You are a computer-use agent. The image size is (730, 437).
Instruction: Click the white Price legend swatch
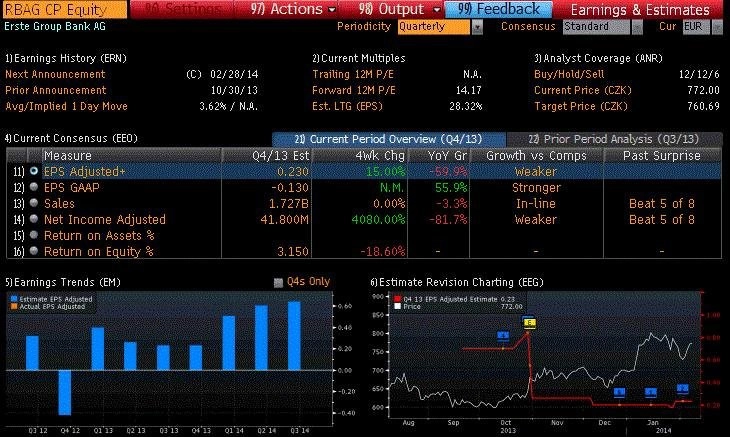pos(398,307)
